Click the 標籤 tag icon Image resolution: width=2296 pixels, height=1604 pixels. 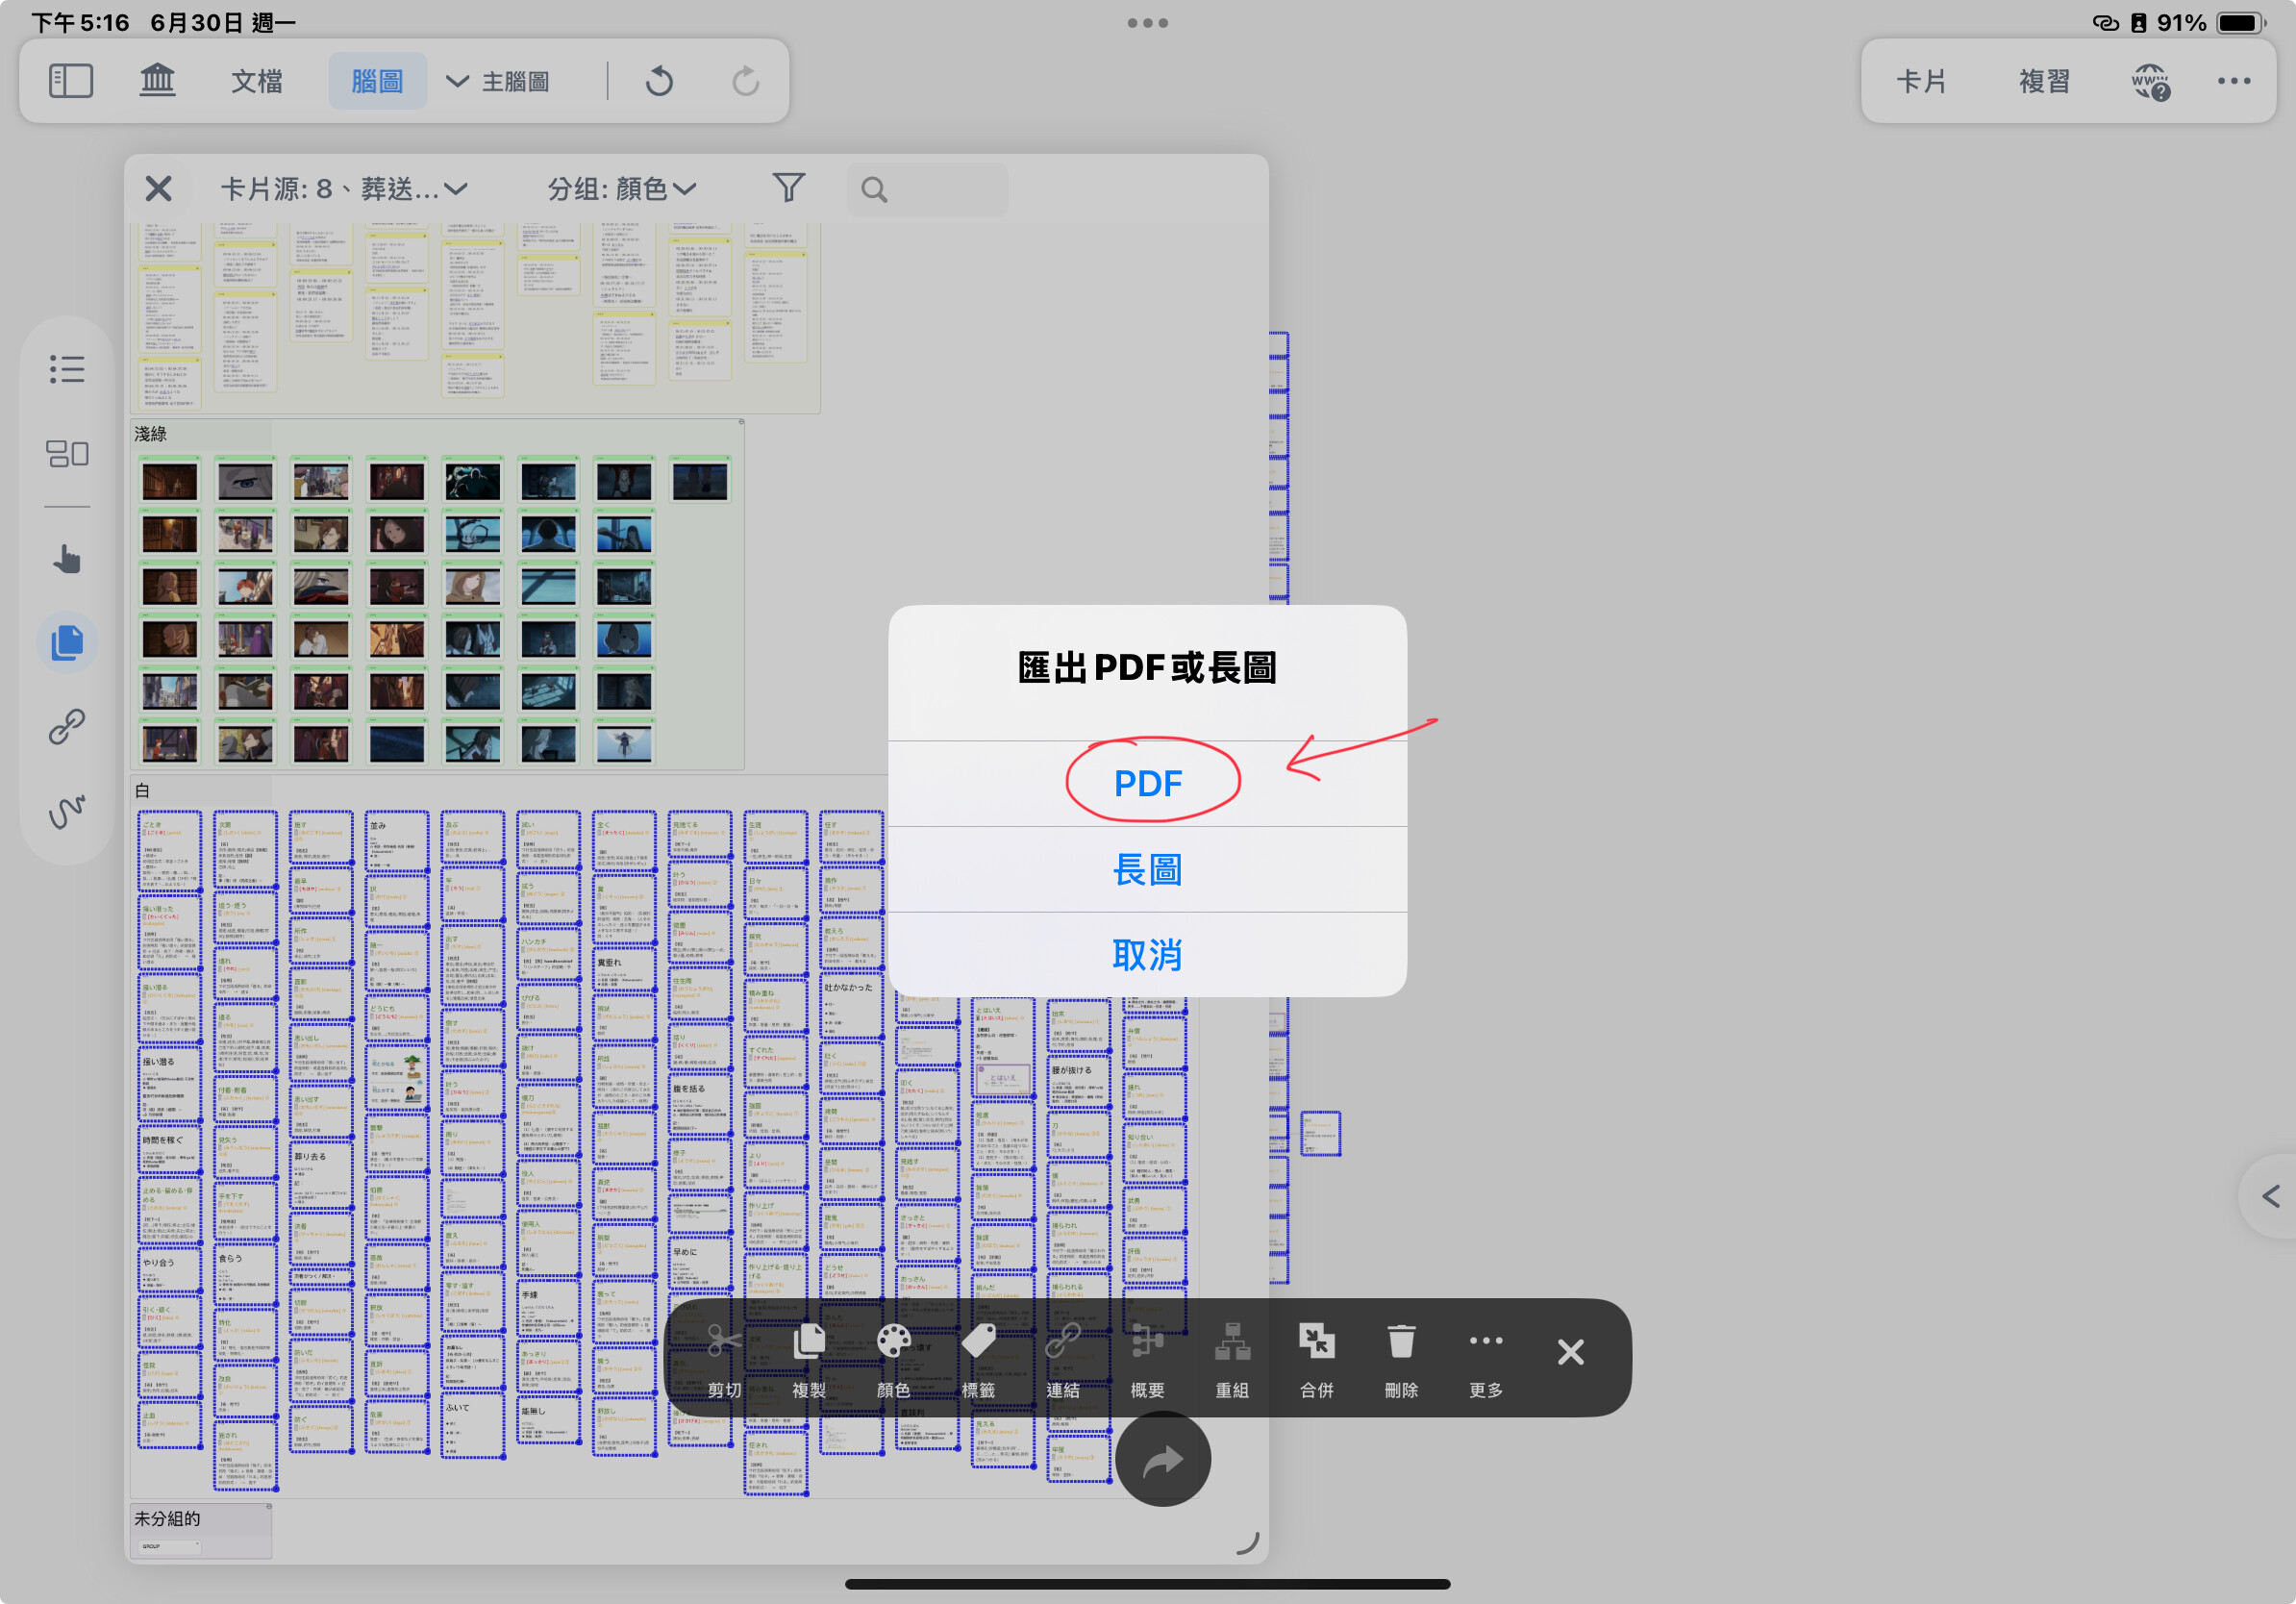point(978,1358)
